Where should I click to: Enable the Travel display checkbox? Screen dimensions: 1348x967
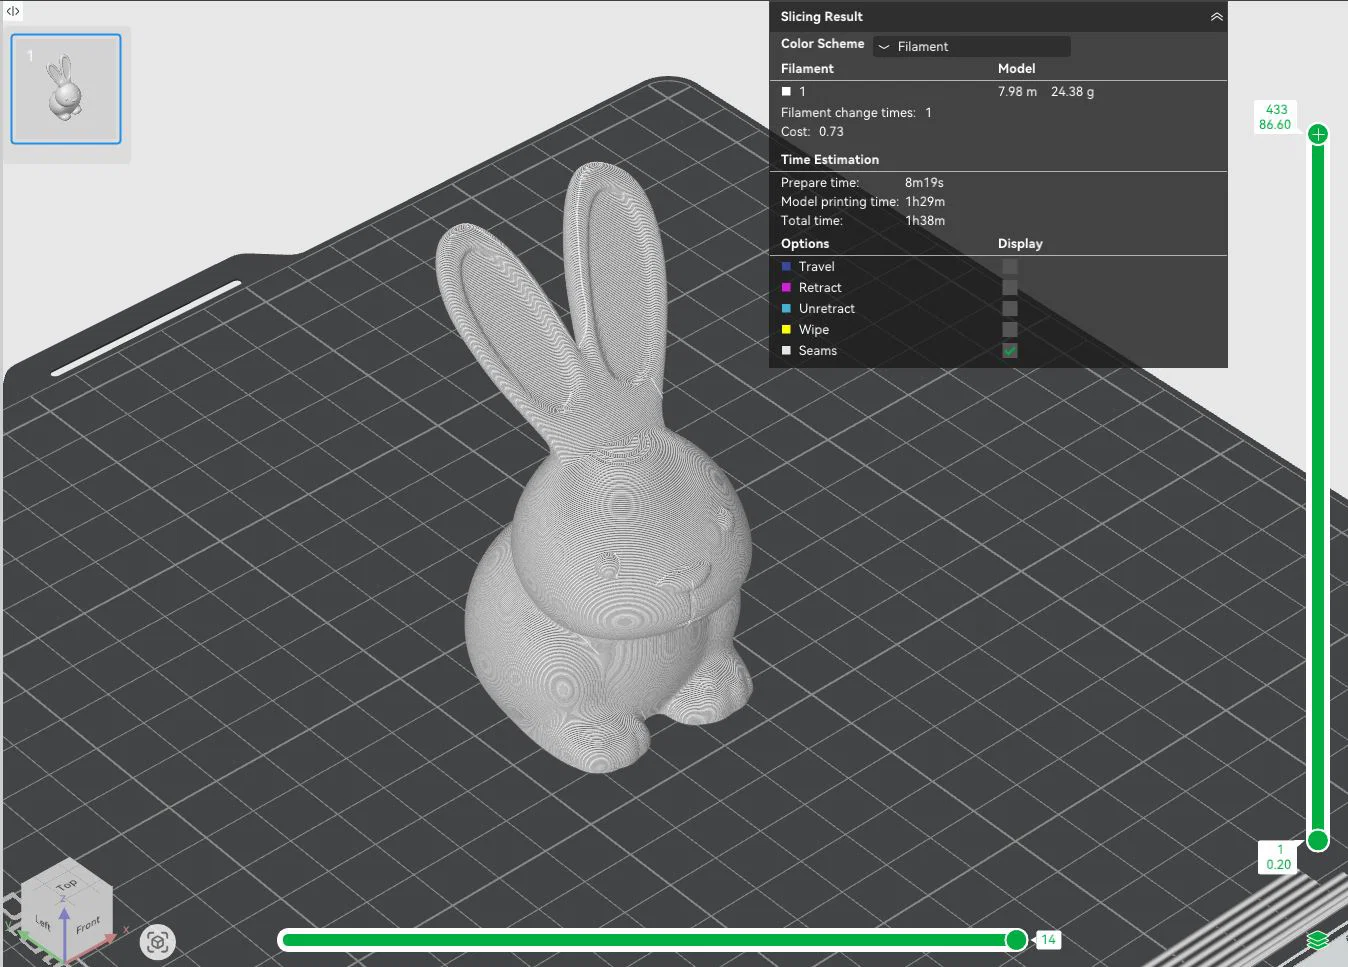pos(1010,267)
